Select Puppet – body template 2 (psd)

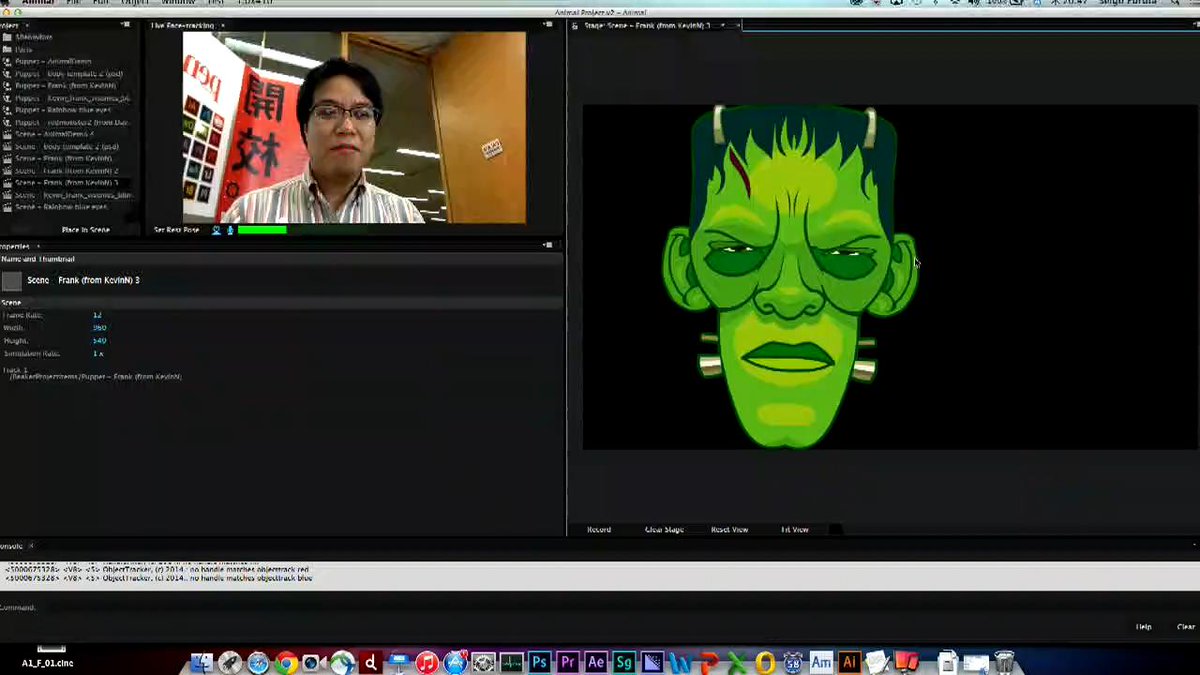(x=67, y=73)
